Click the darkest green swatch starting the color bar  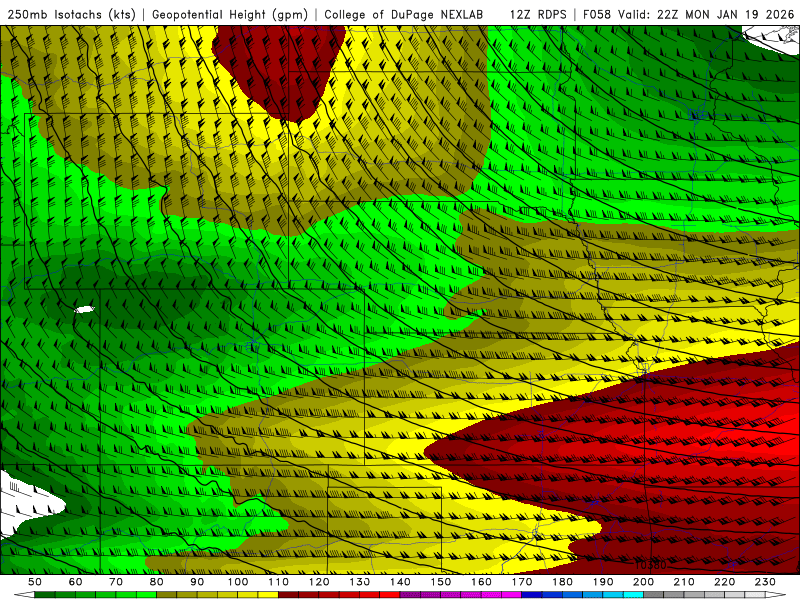click(45, 595)
